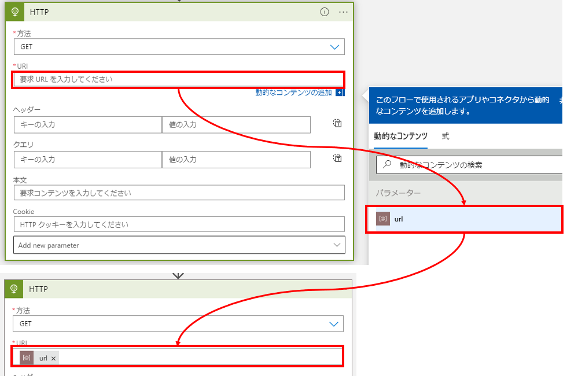Click the 本文 request content field

click(179, 193)
